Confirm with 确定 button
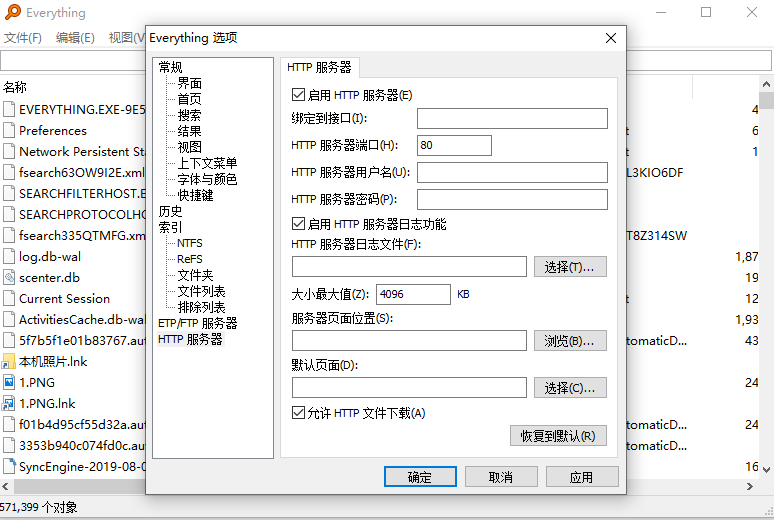The height and width of the screenshot is (520, 774). point(420,477)
